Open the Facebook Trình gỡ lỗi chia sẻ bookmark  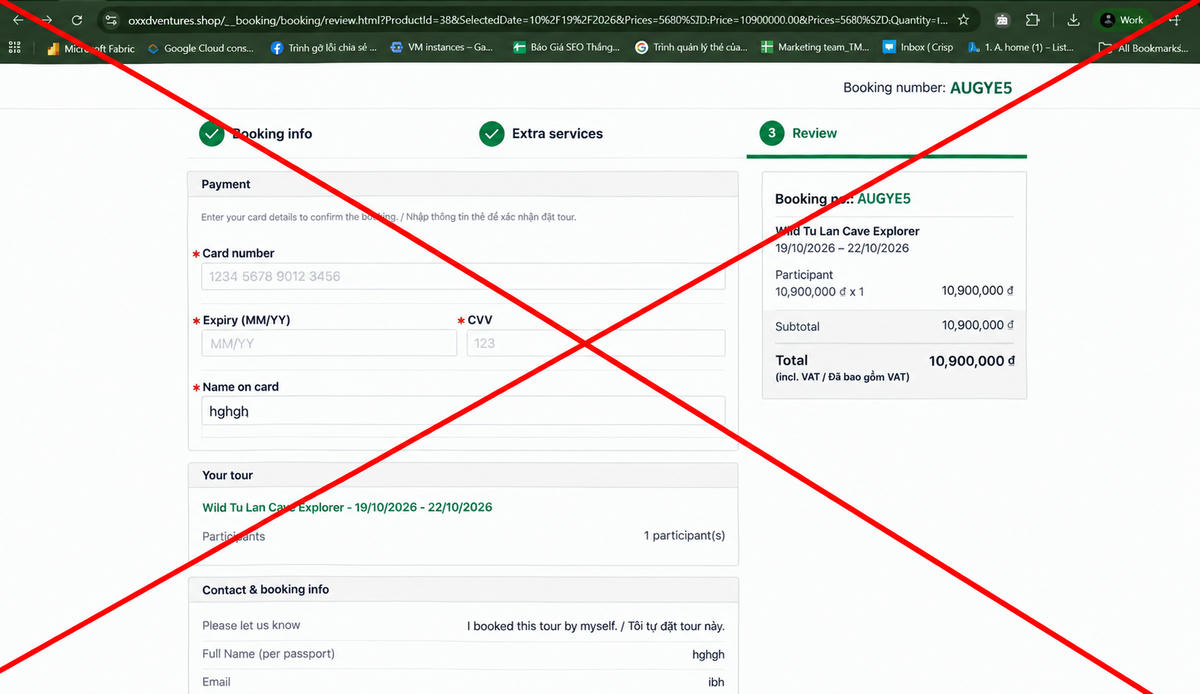324,47
